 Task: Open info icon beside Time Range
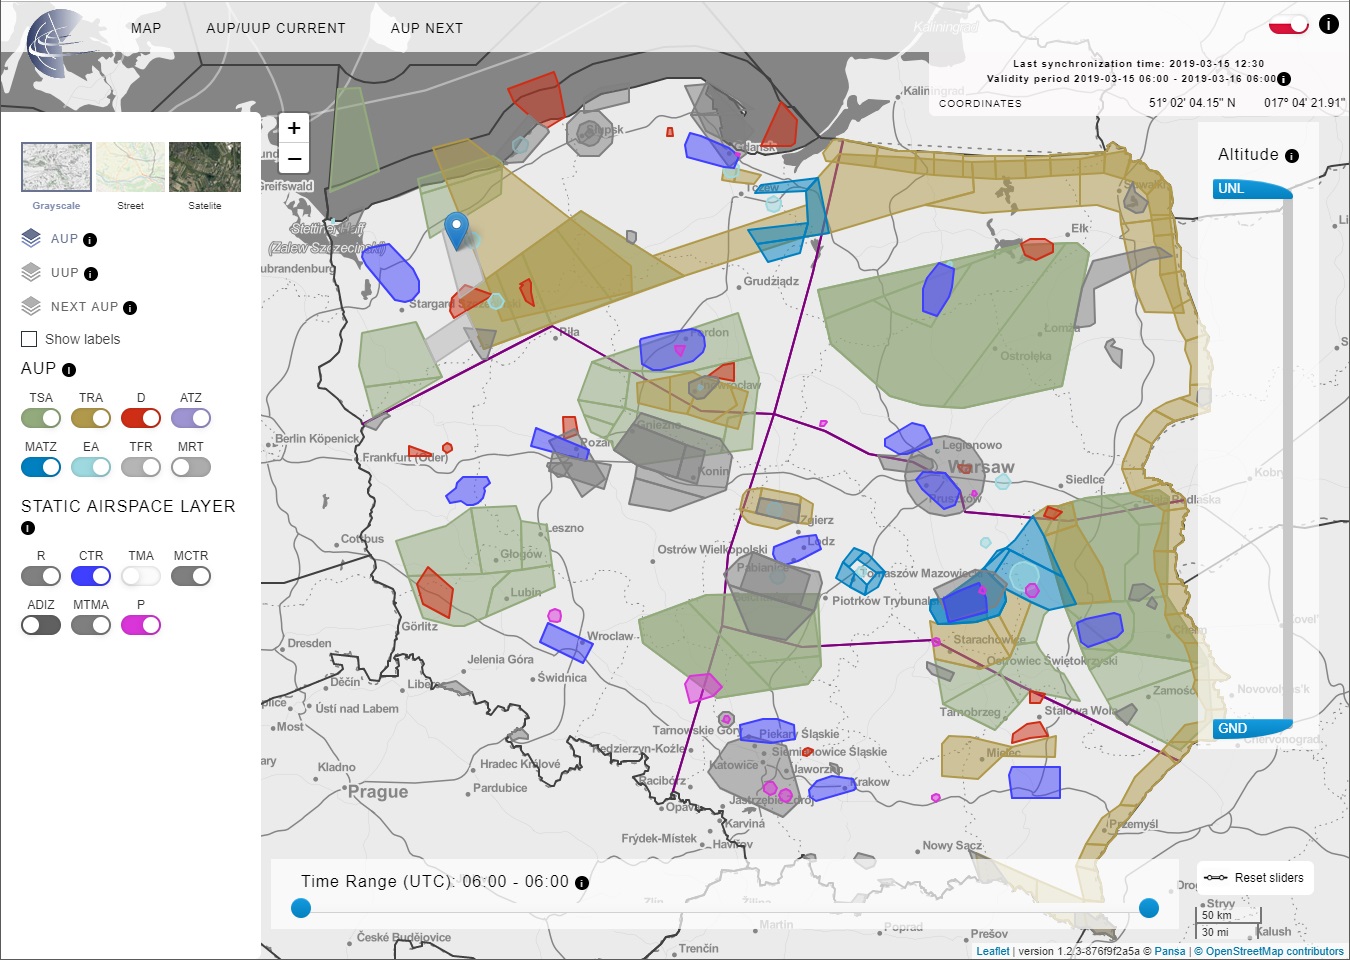click(582, 883)
